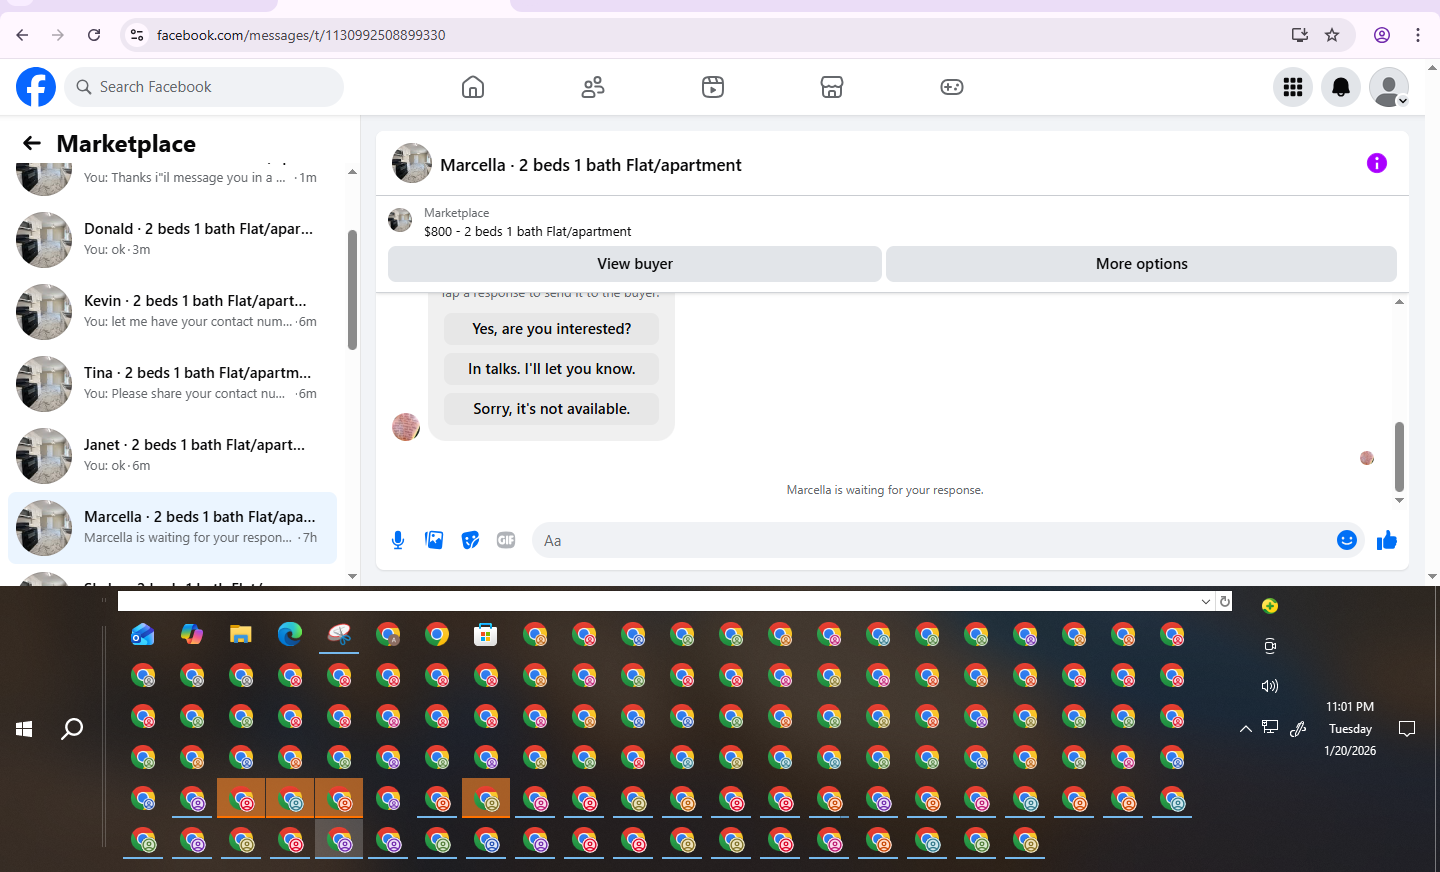Open Microsoft Store from taskbar
Screen dimensions: 1440x872
[x=486, y=634]
